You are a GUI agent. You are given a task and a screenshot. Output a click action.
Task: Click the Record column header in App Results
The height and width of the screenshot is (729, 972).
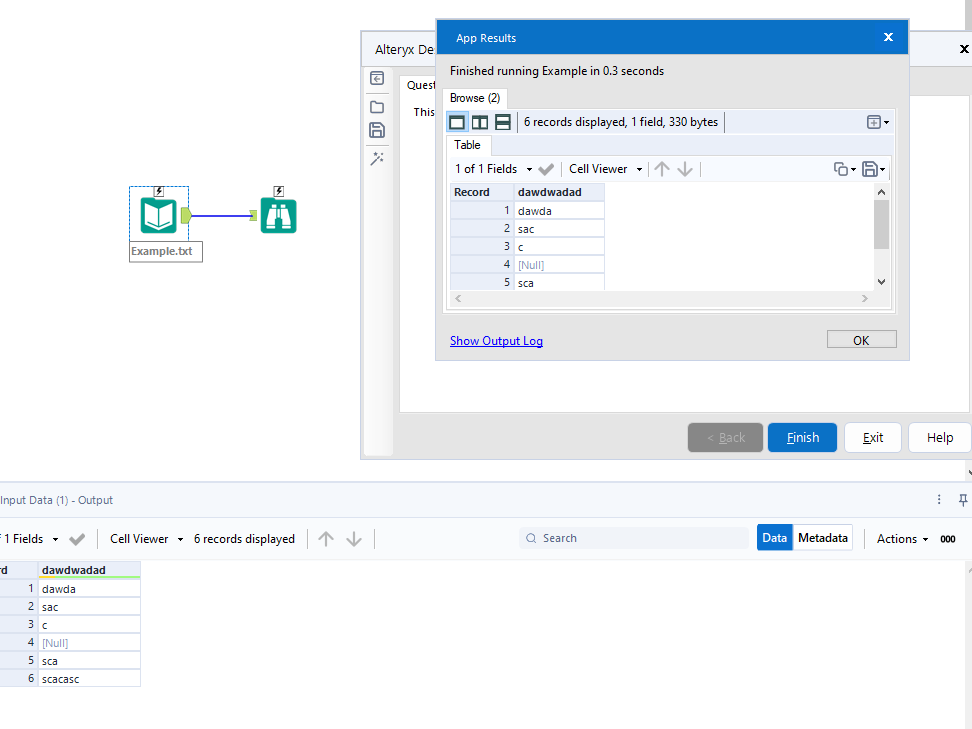pos(482,192)
